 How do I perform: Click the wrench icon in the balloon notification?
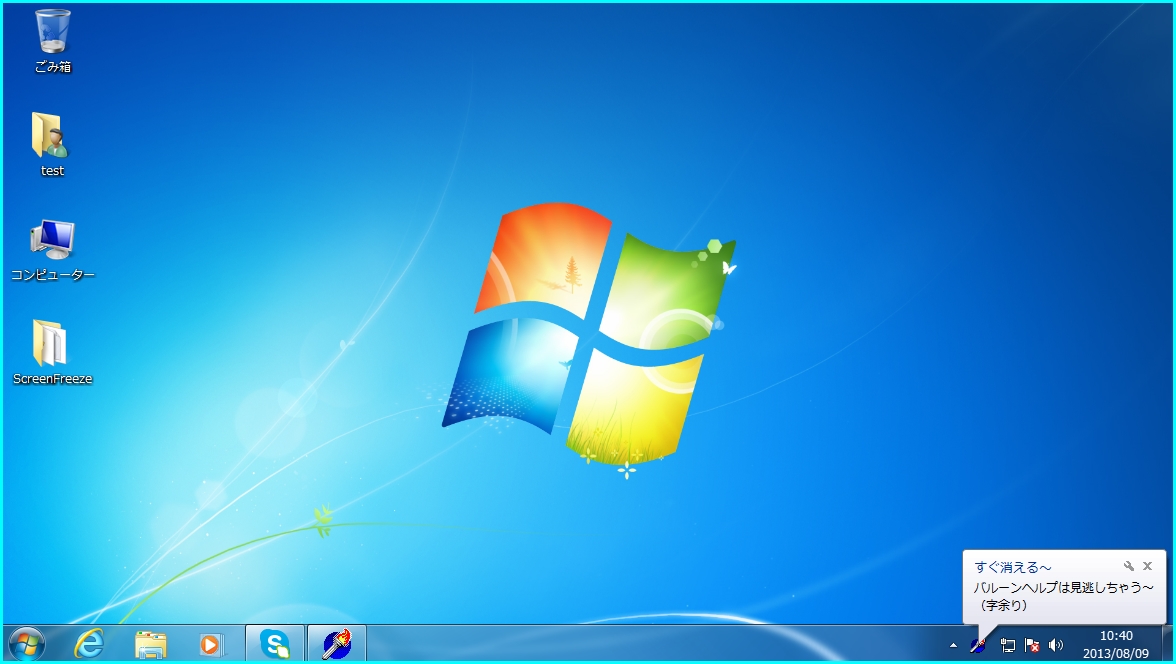(1129, 565)
